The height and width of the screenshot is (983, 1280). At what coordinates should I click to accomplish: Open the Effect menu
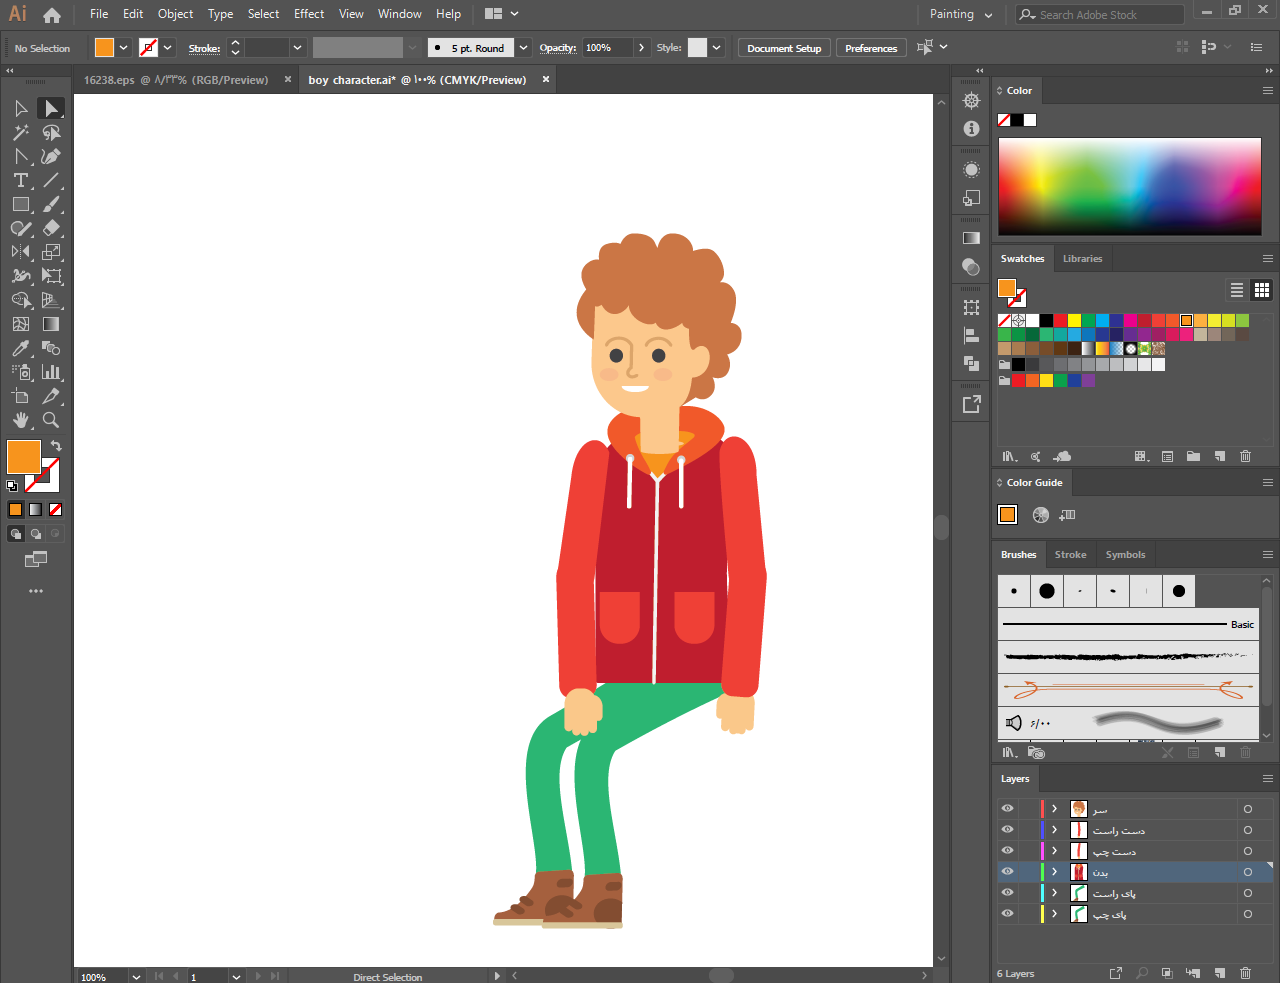coord(309,14)
